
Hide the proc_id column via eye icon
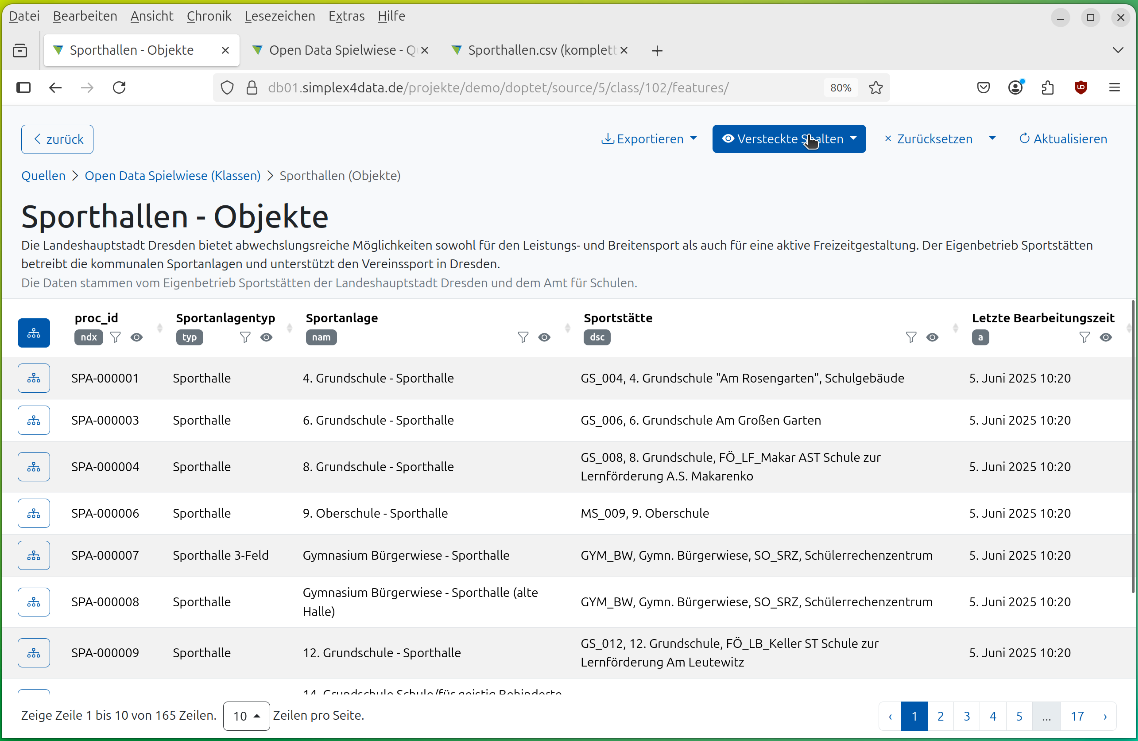click(136, 337)
